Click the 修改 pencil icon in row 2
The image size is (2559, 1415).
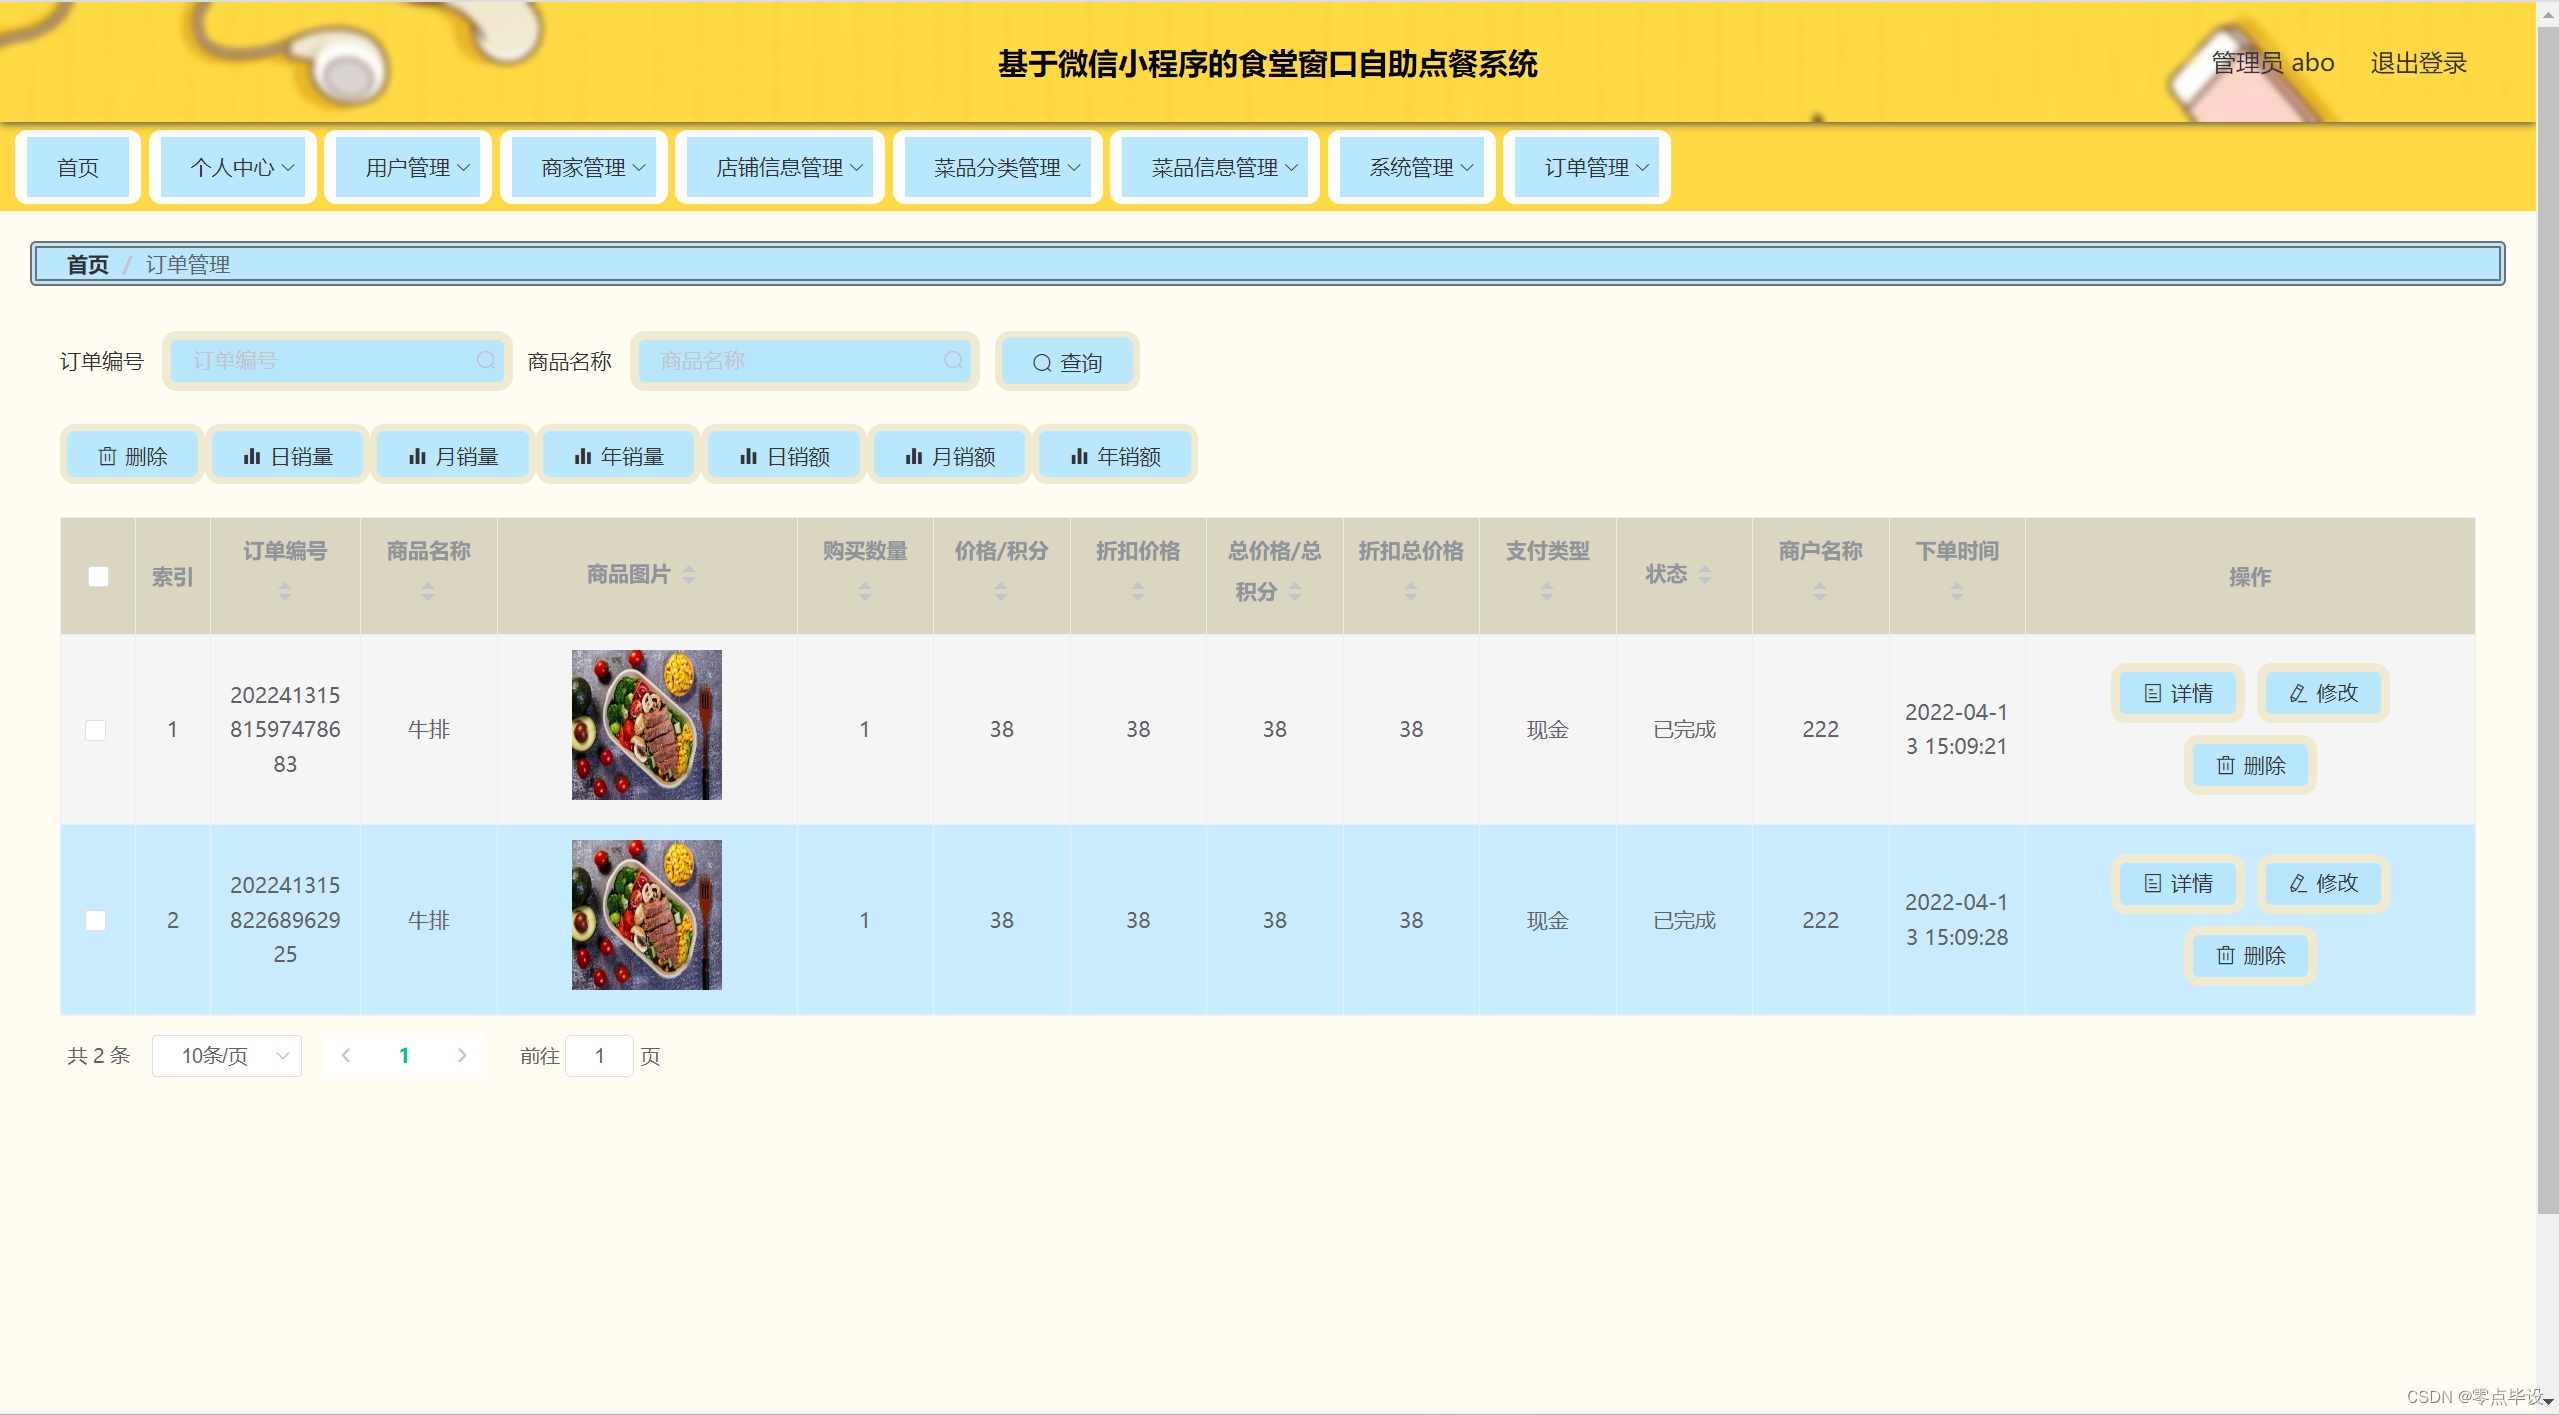coord(2298,883)
